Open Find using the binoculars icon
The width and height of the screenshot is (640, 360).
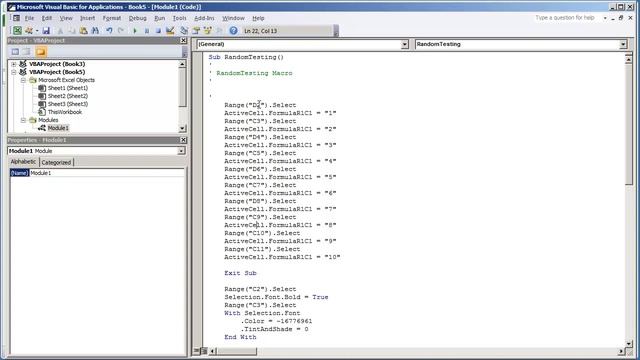(95, 31)
